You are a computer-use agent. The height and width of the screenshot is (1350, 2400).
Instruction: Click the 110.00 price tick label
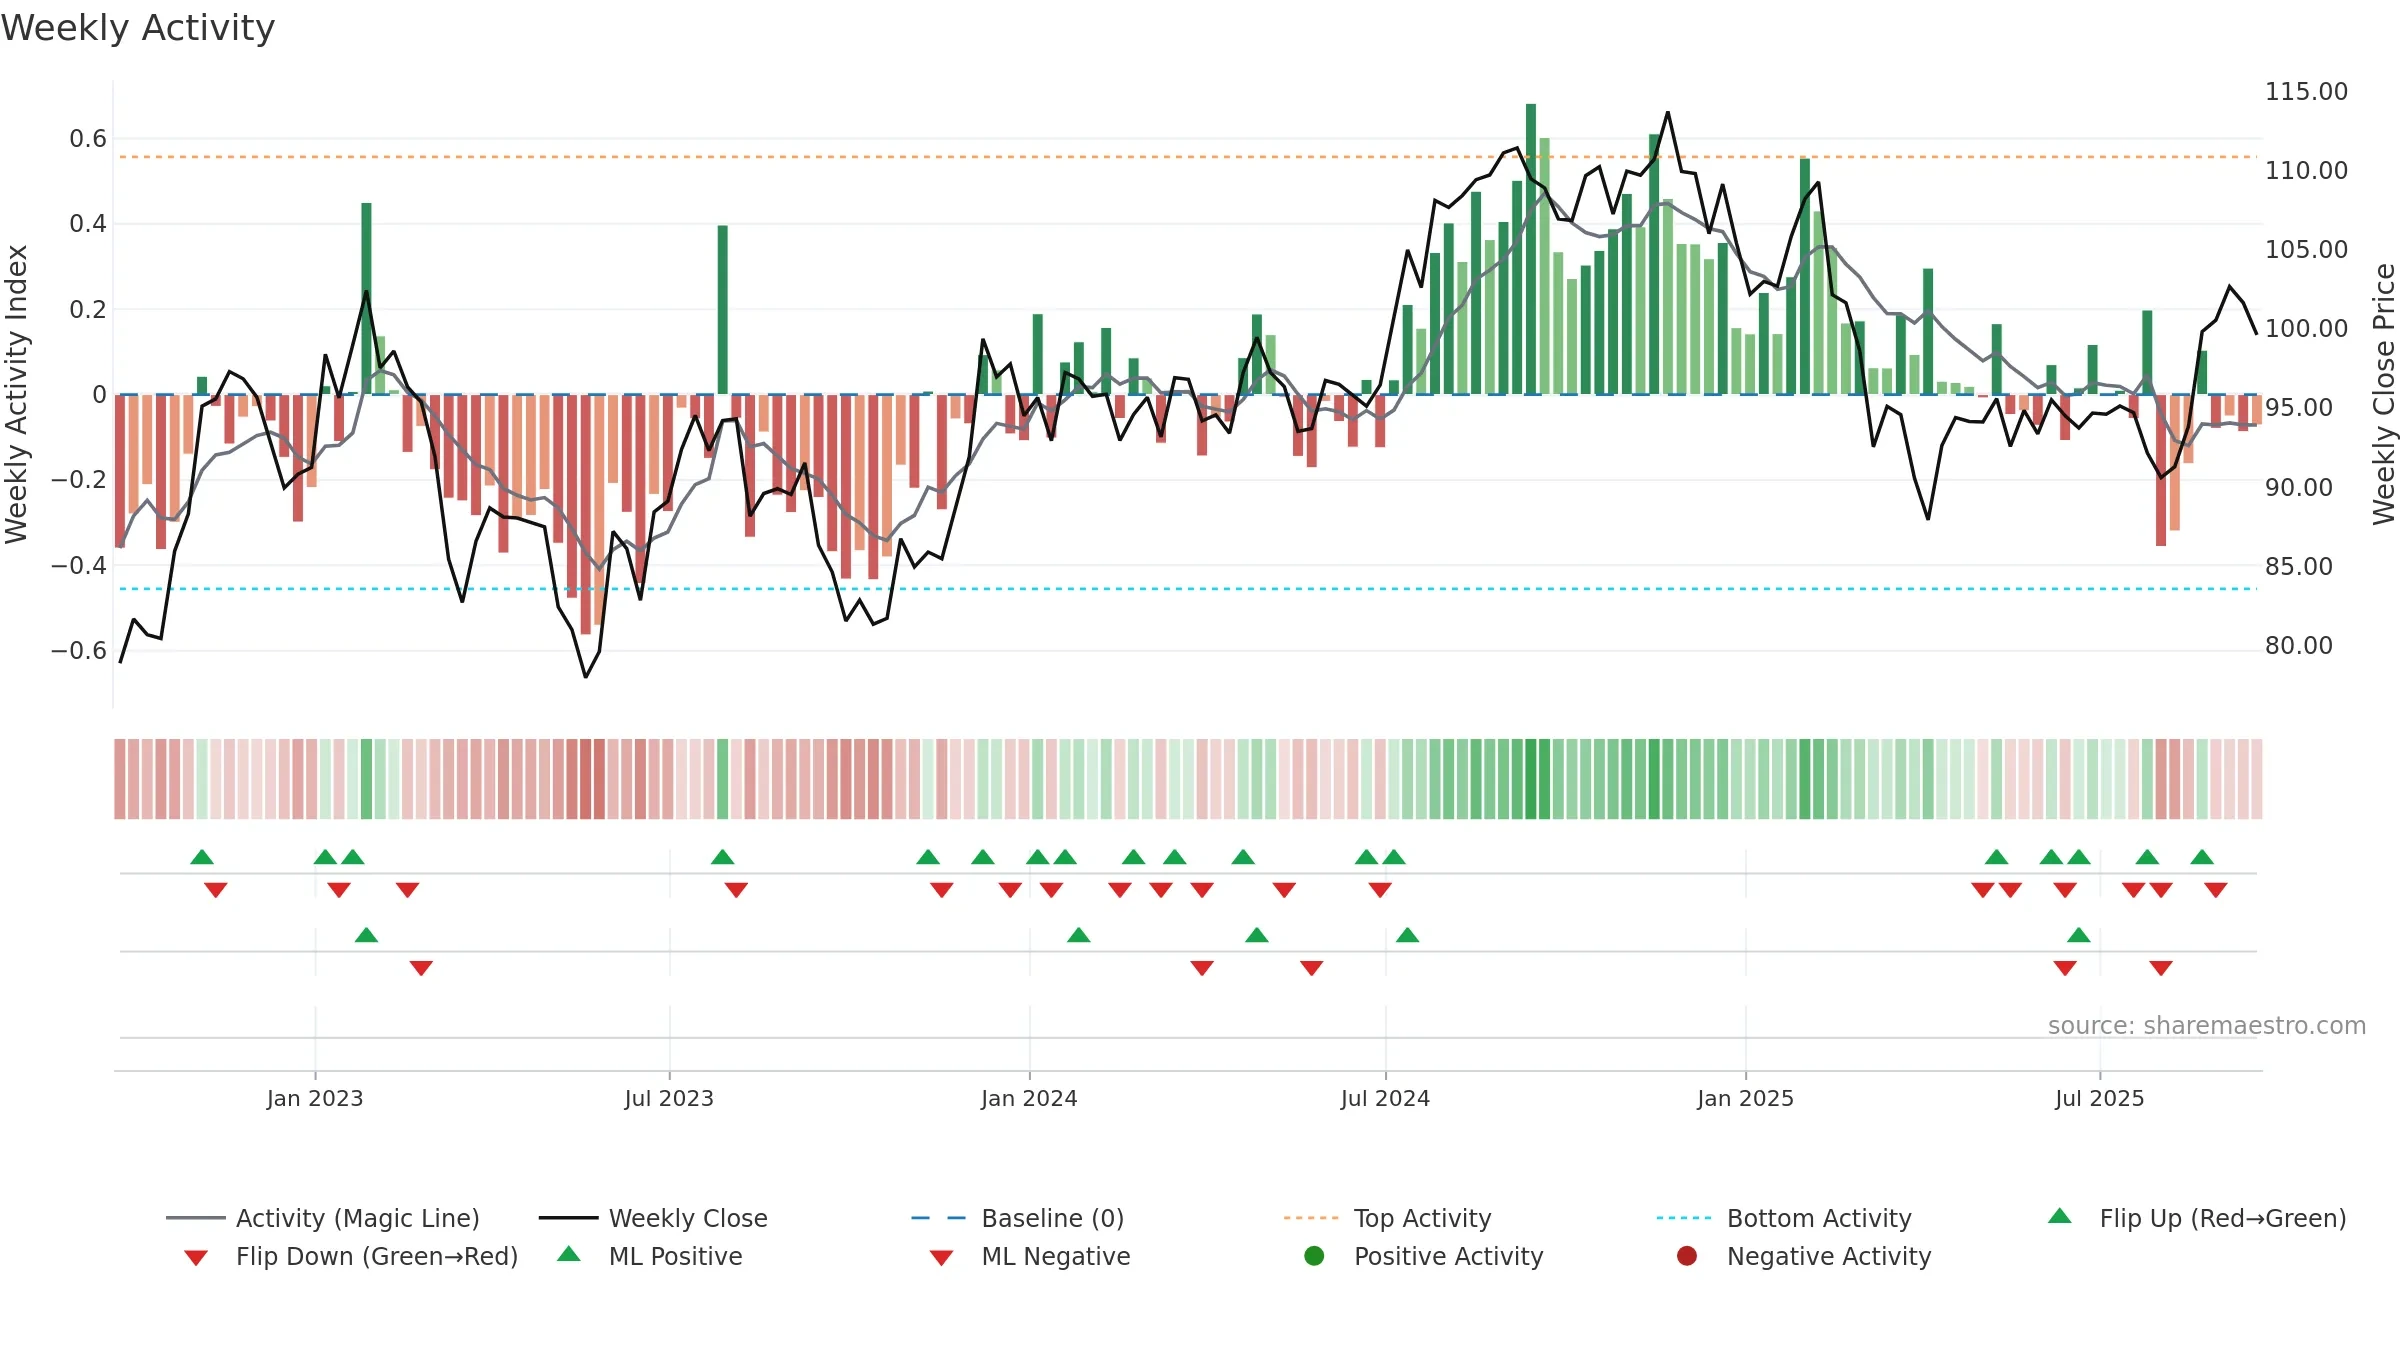(x=2306, y=170)
